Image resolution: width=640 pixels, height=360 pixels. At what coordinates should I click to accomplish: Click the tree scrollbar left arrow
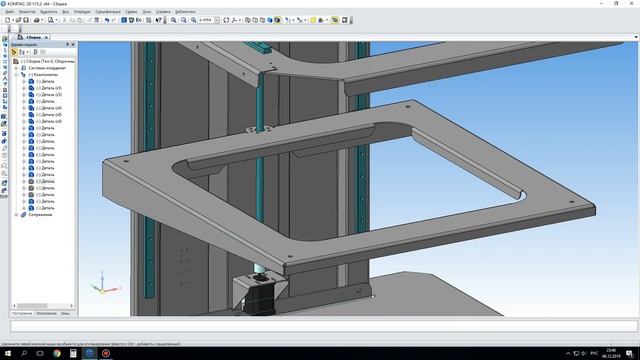click(14, 306)
